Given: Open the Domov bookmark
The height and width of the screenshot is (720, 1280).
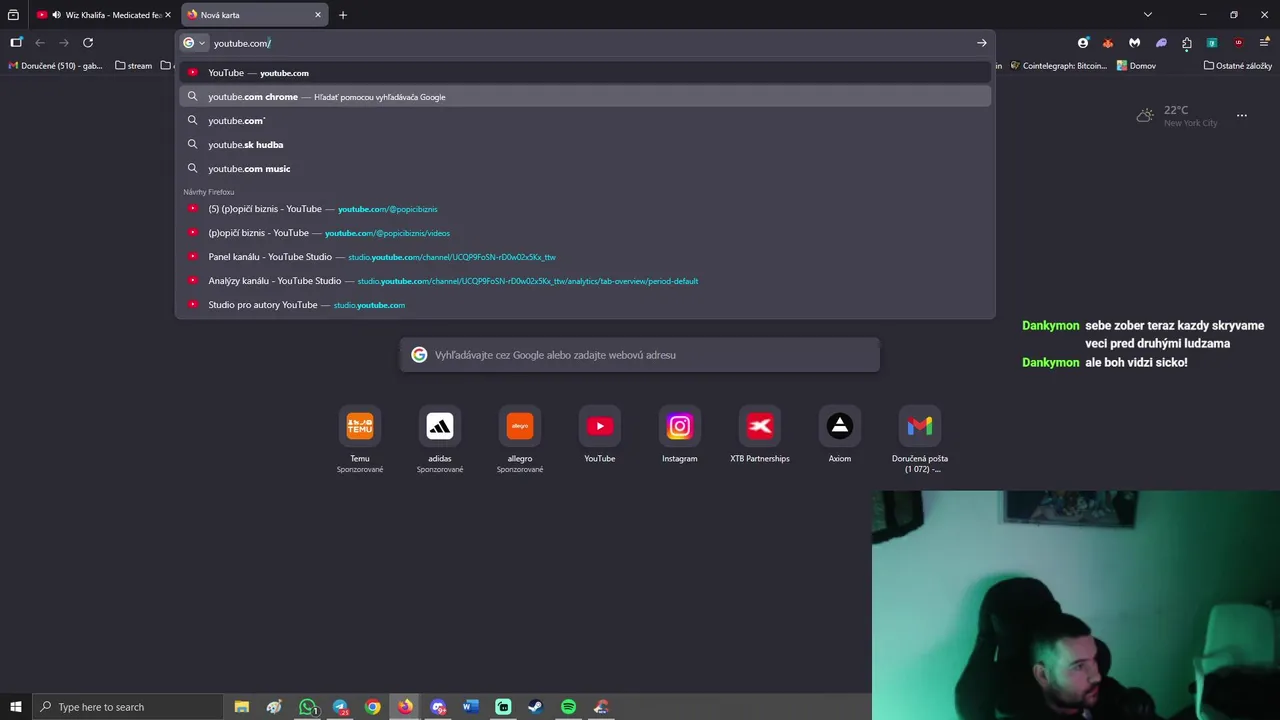Looking at the screenshot, I should pos(1136,66).
